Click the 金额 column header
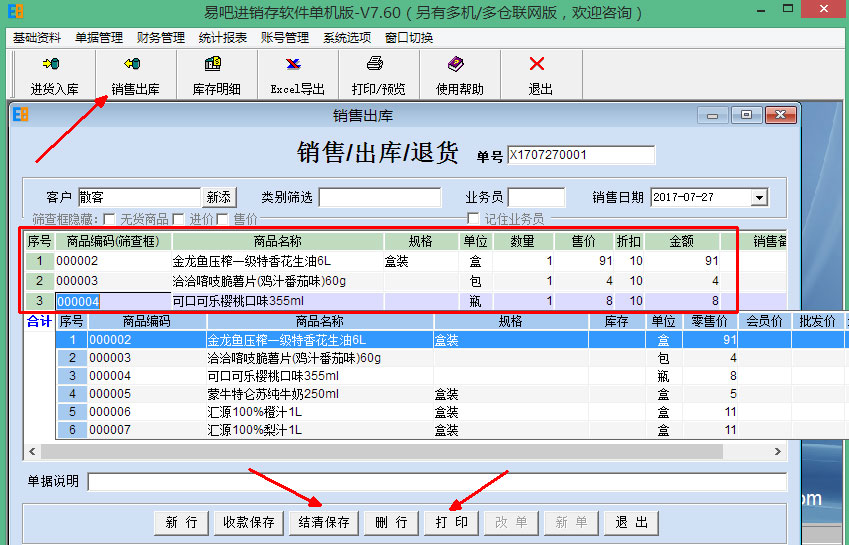The width and height of the screenshot is (849, 545). click(x=681, y=241)
